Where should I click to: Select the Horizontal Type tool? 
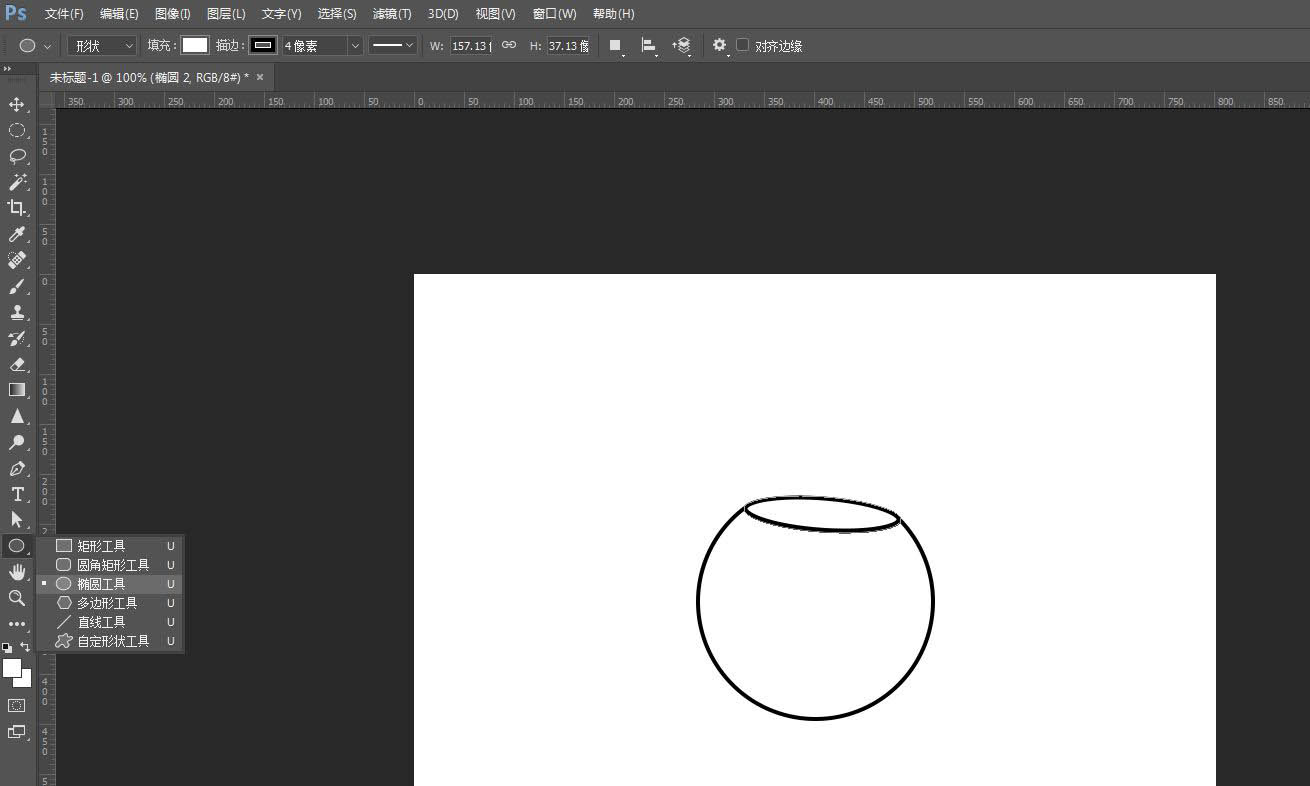click(x=17, y=494)
